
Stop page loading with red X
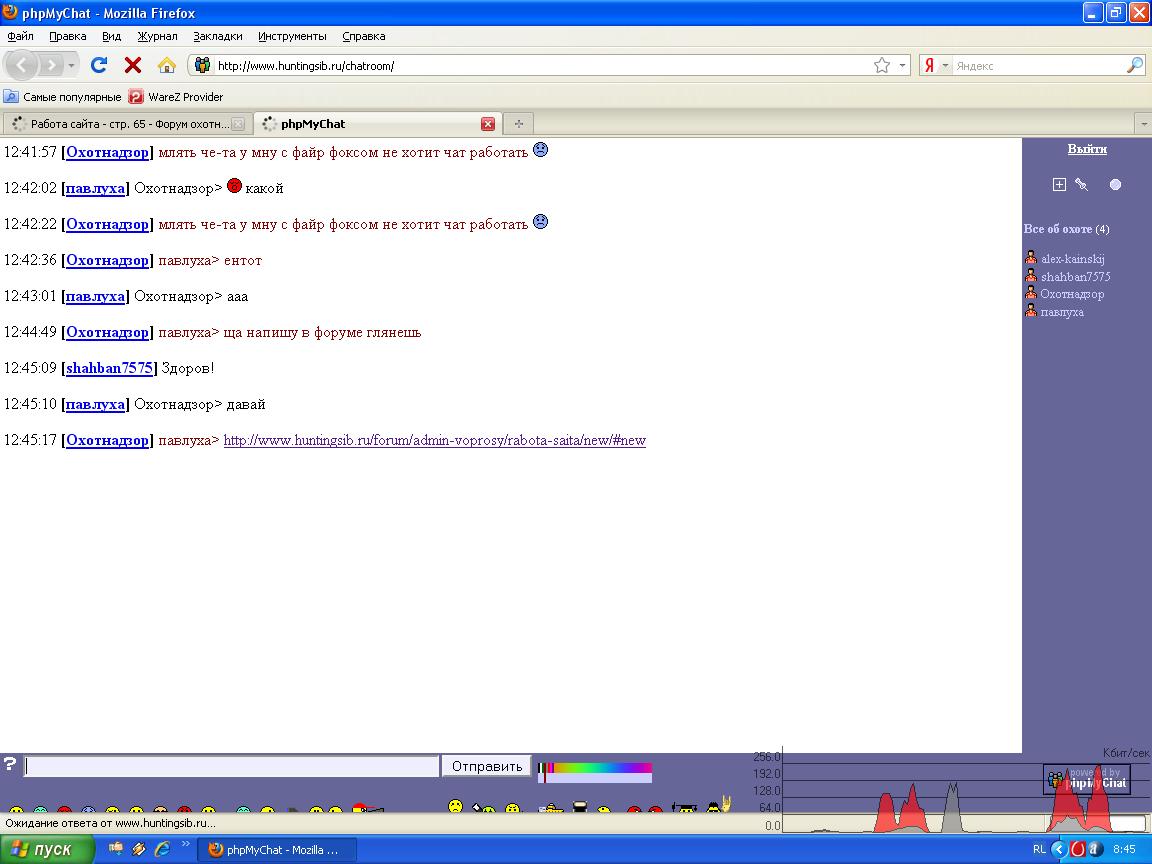(x=132, y=65)
